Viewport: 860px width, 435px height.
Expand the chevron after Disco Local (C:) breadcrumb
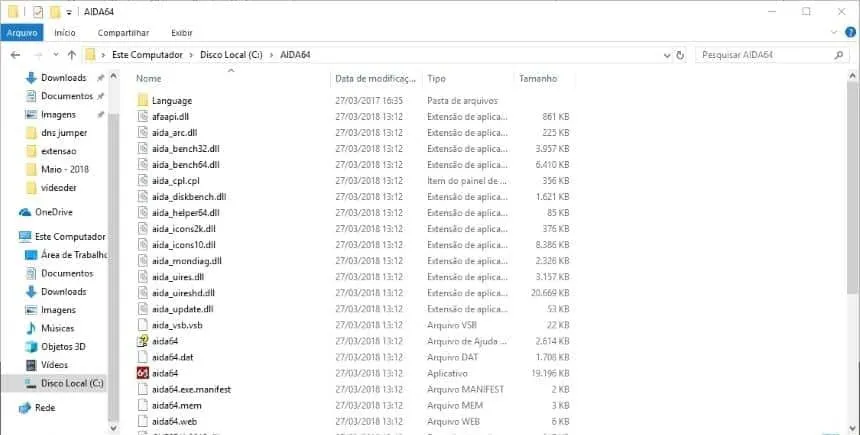271,55
